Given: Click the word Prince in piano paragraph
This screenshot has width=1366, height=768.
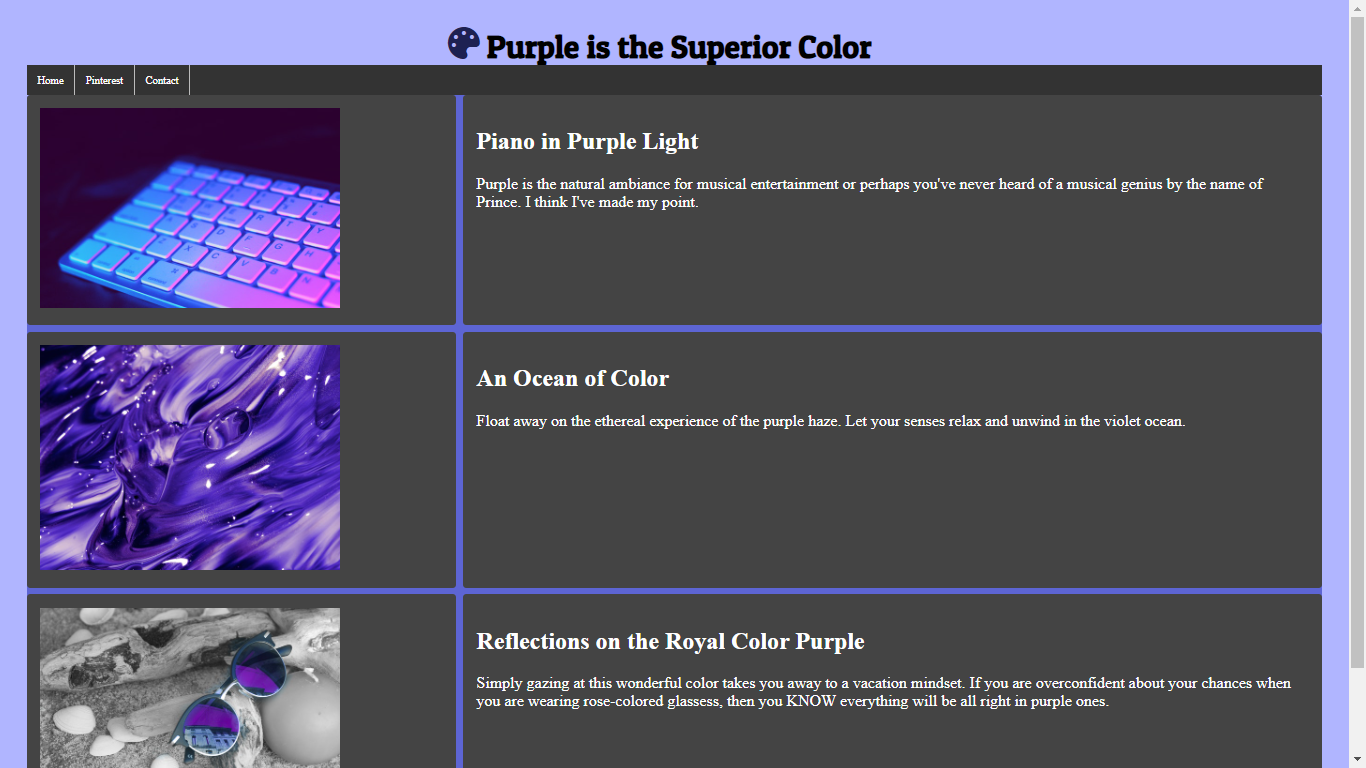Looking at the screenshot, I should click(497, 202).
